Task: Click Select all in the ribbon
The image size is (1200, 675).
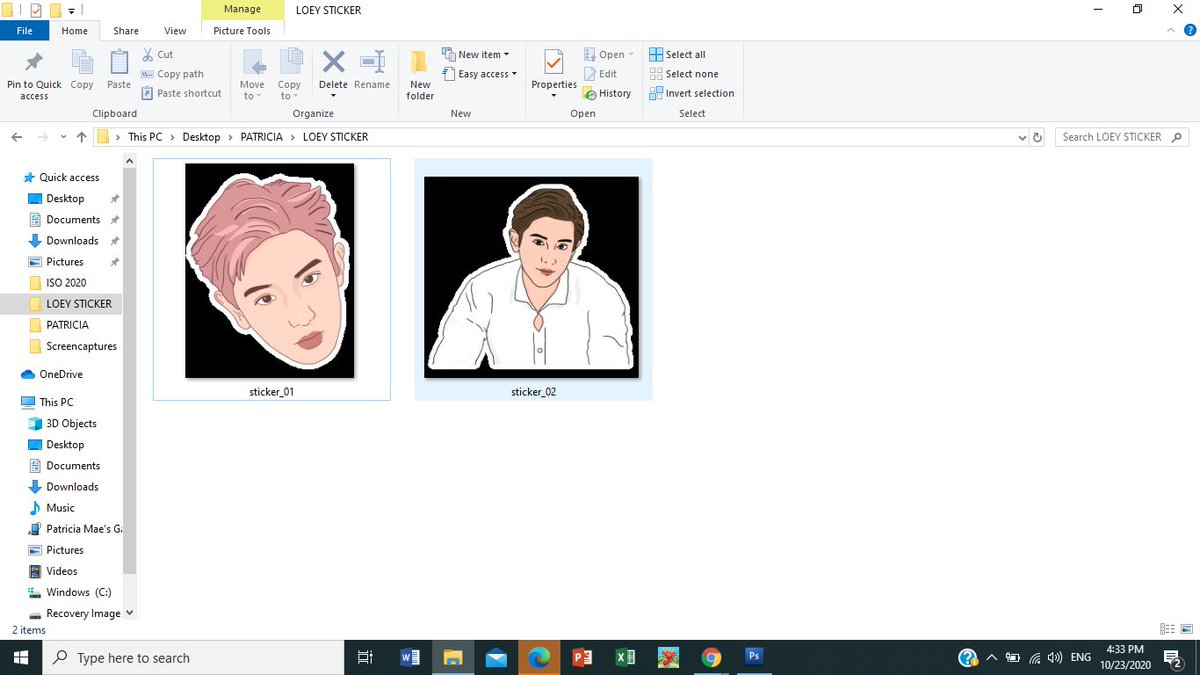Action: pyautogui.click(x=678, y=54)
